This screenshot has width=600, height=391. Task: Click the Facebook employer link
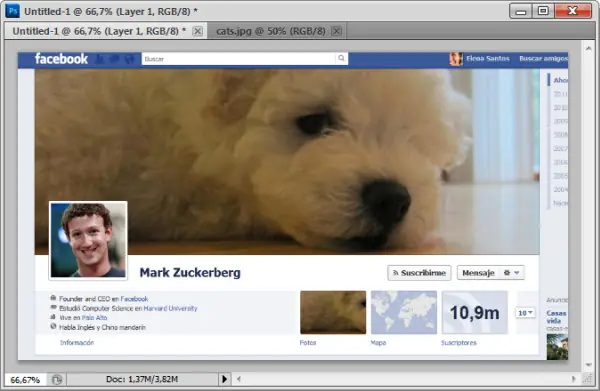pos(134,299)
